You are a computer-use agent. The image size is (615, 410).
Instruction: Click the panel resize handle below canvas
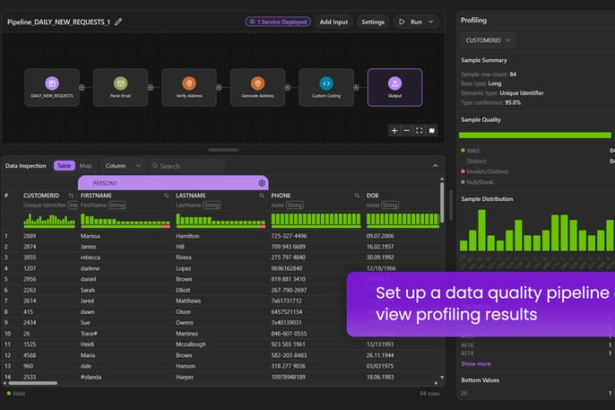coord(223,149)
